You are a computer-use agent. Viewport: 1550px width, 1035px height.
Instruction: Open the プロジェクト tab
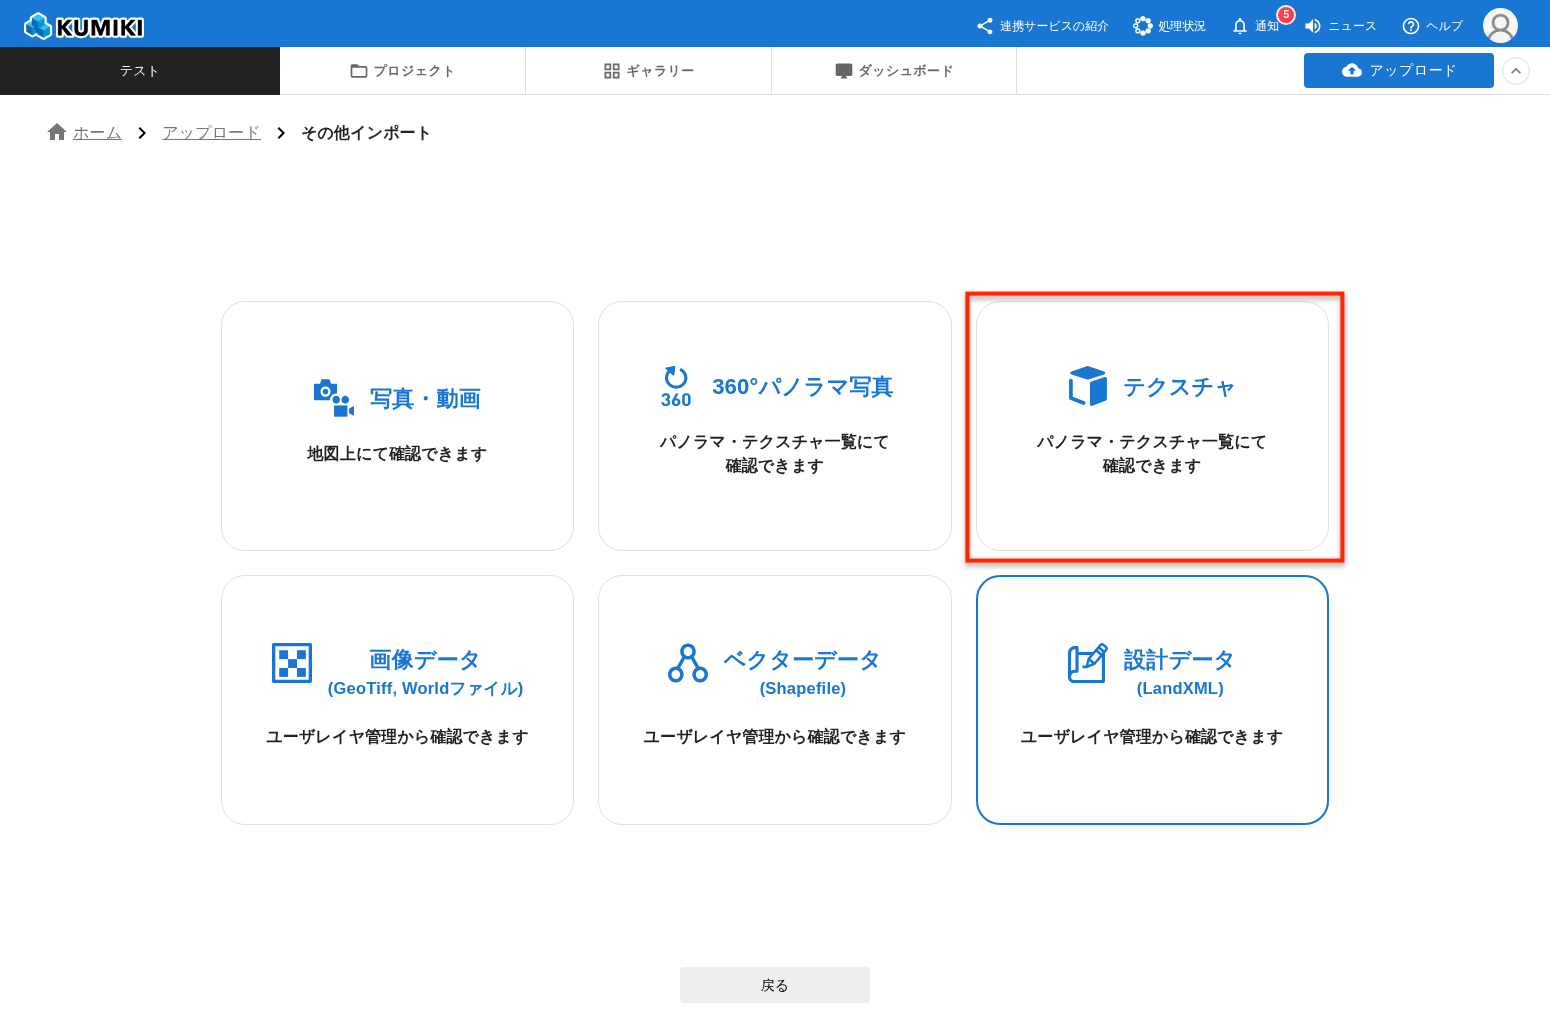tap(402, 71)
